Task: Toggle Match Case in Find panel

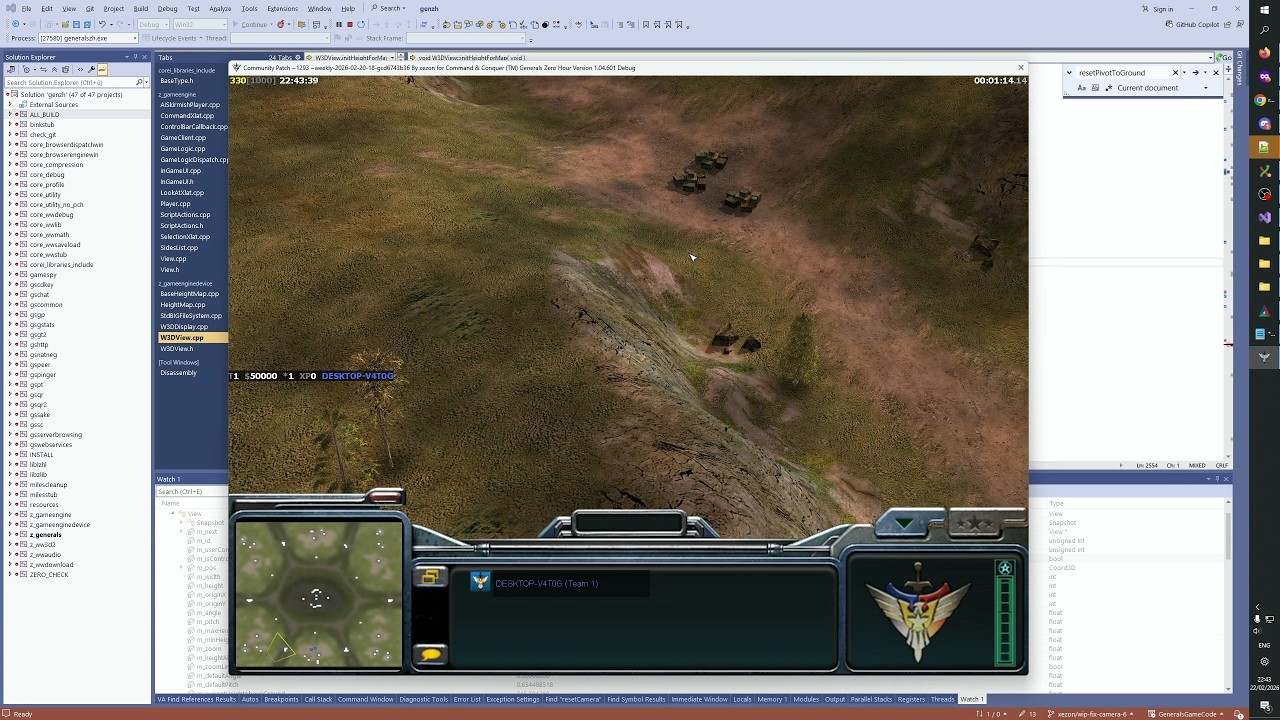Action: 1082,88
